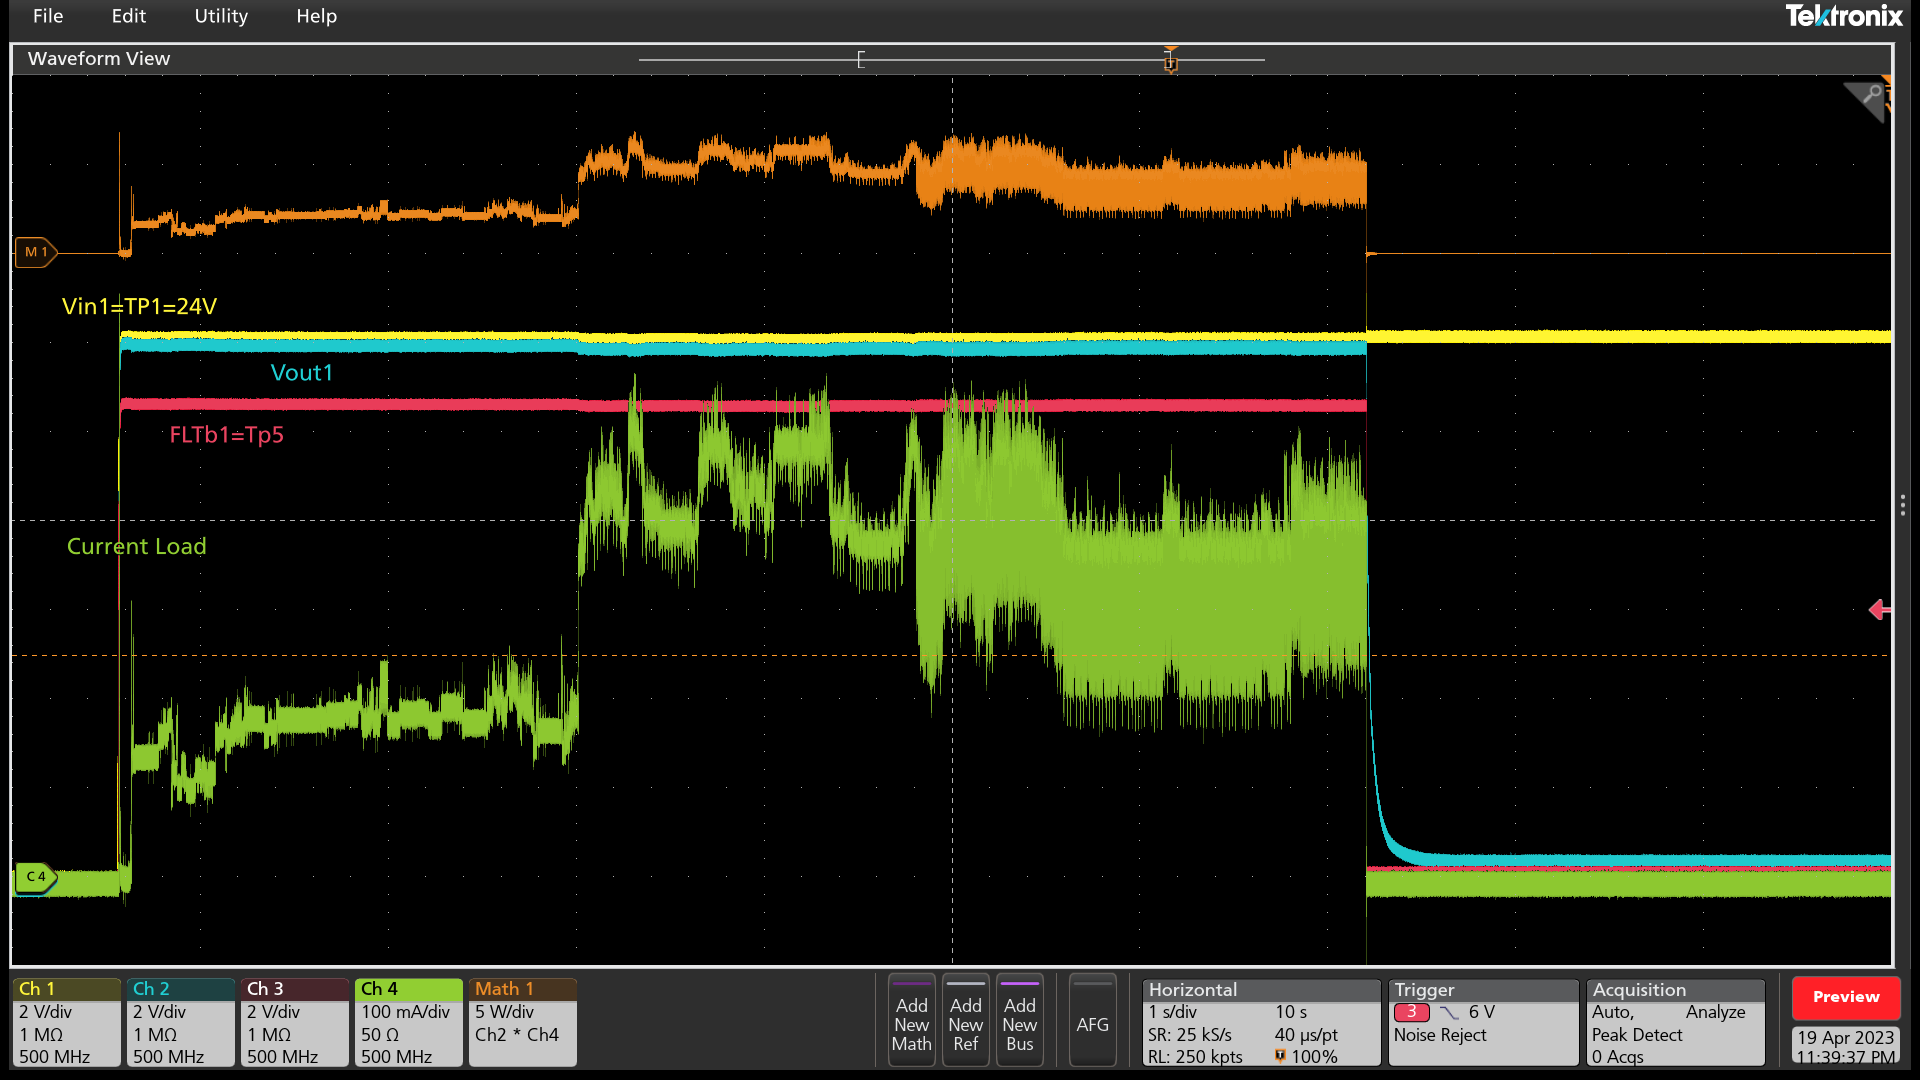Select the Current Load waveform label
Viewport: 1920px width, 1080px height.
[137, 547]
